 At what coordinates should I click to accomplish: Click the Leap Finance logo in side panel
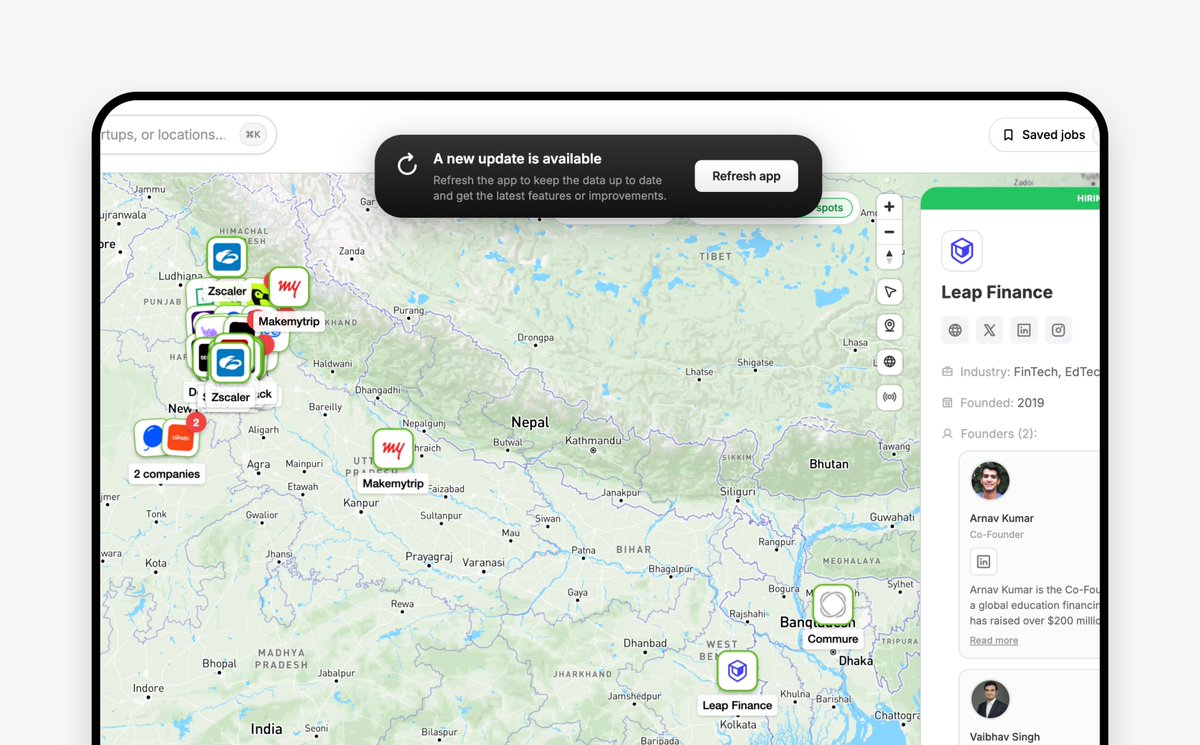tap(962, 251)
